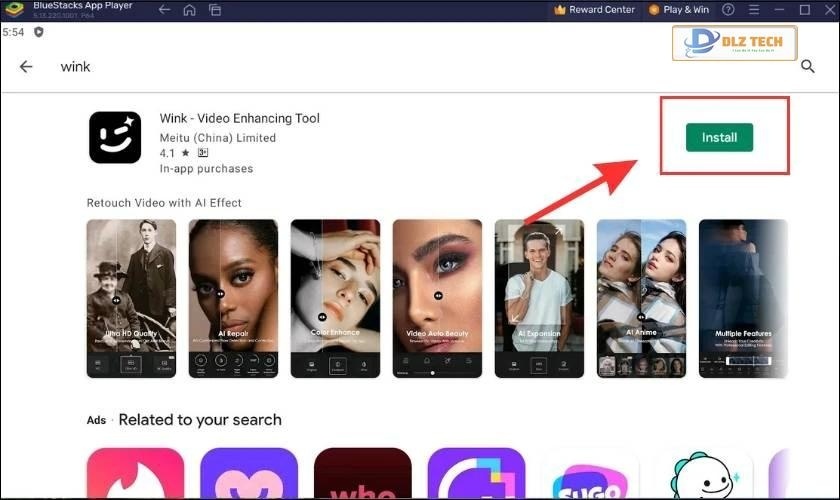Open the dark red 'who' app icon

coord(362,474)
